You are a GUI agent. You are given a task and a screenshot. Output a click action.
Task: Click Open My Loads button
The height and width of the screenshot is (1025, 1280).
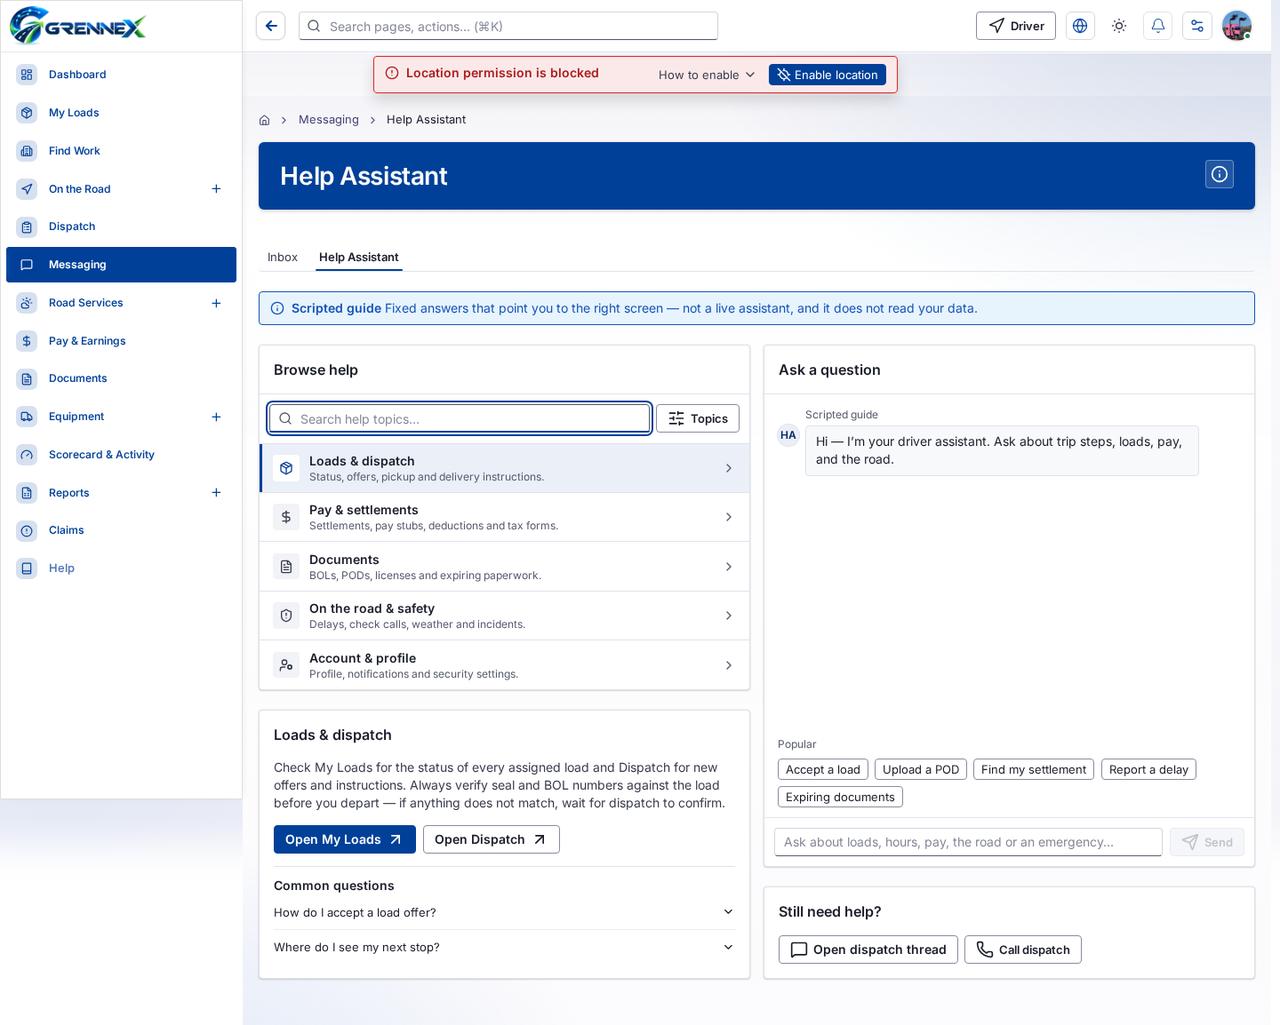point(344,839)
